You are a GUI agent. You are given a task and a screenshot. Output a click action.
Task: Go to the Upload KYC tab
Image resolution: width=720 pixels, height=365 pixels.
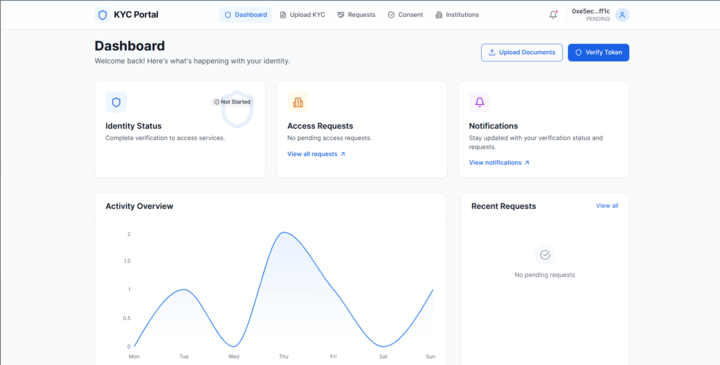[303, 15]
